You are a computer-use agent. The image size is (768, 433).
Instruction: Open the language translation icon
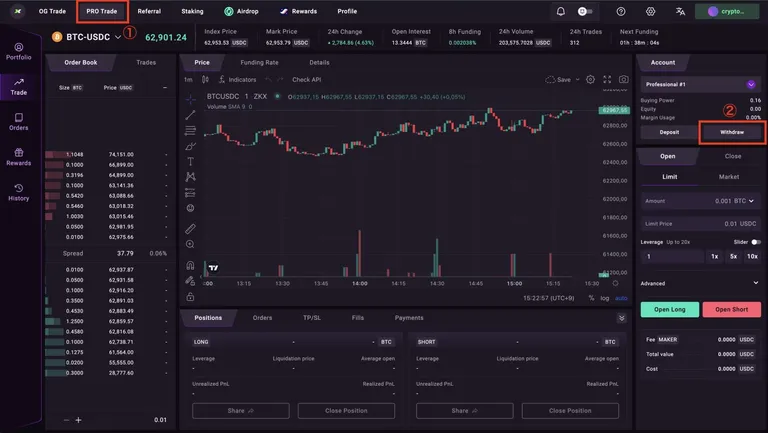tap(680, 11)
